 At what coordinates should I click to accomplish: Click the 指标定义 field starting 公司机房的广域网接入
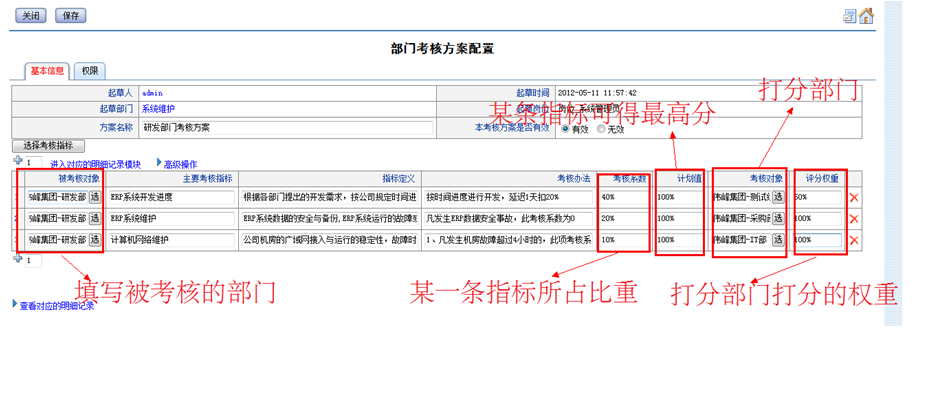pos(330,240)
